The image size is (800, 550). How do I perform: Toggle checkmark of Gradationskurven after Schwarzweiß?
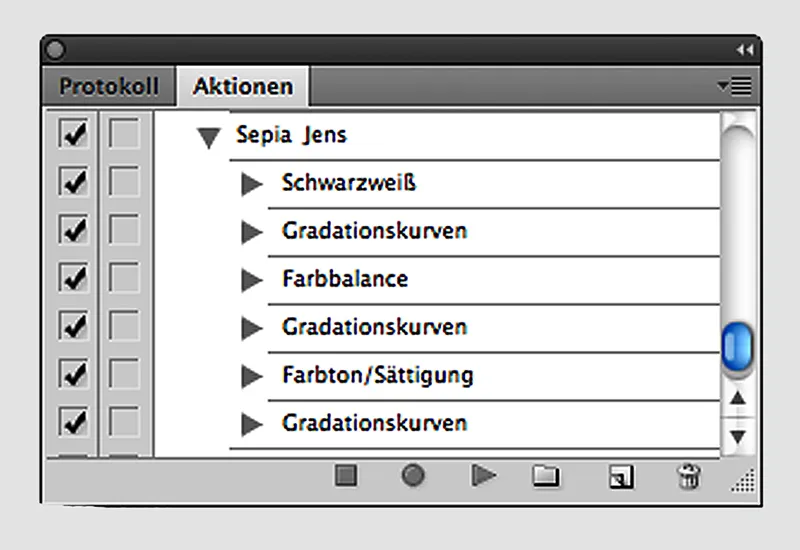click(x=72, y=230)
